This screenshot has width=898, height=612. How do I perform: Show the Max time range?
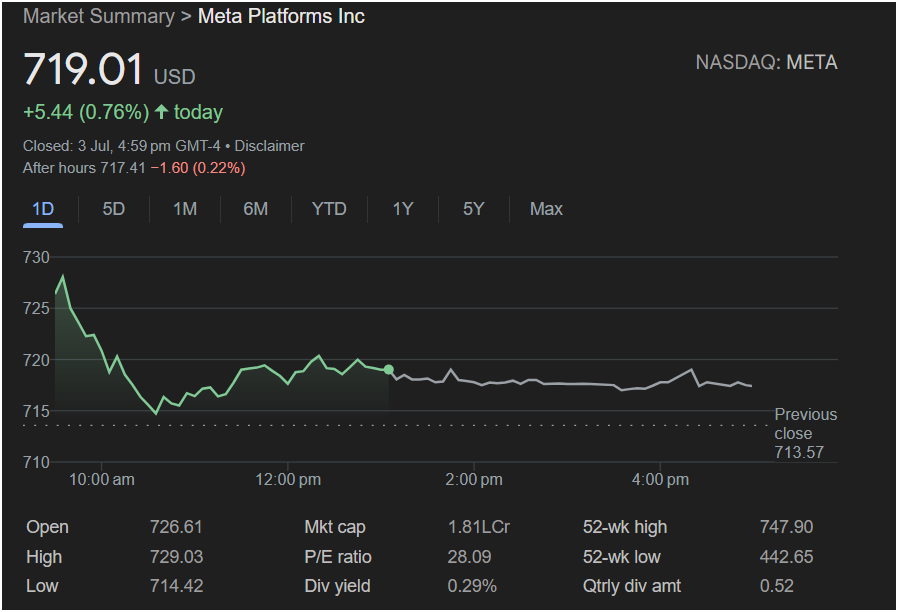point(546,209)
